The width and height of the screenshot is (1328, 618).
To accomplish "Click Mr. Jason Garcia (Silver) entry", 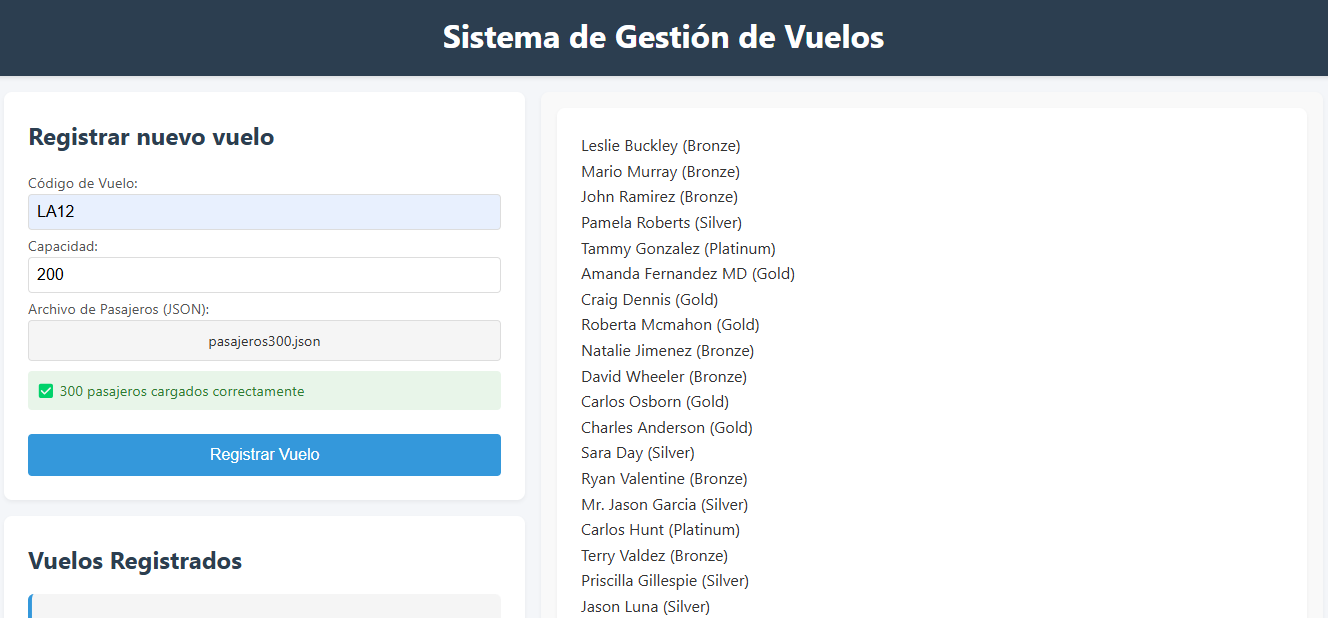I will tap(665, 505).
